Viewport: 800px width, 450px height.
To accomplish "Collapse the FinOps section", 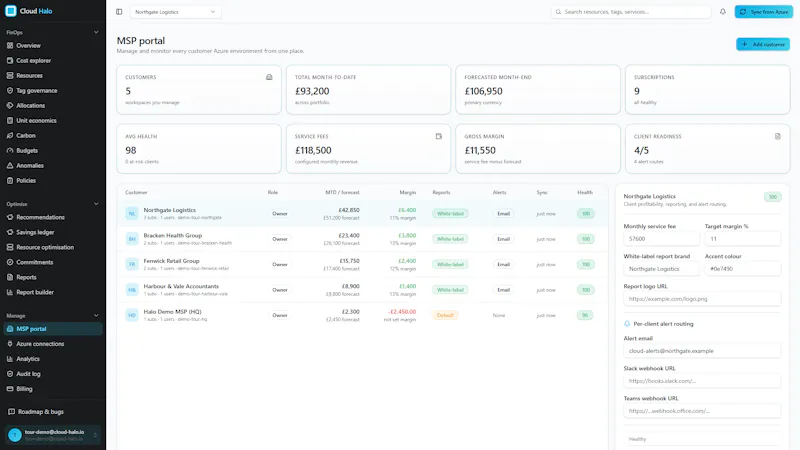I will pyautogui.click(x=96, y=32).
